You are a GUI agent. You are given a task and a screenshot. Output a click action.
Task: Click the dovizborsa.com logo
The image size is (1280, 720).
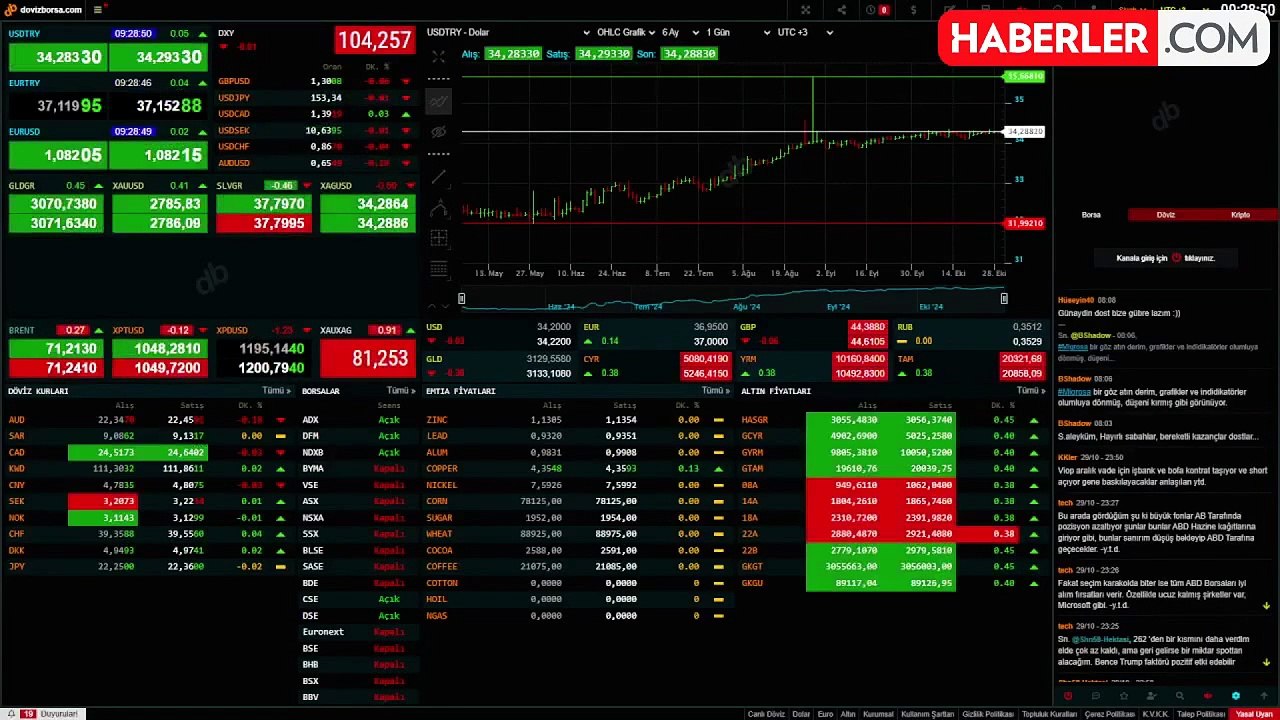point(44,10)
